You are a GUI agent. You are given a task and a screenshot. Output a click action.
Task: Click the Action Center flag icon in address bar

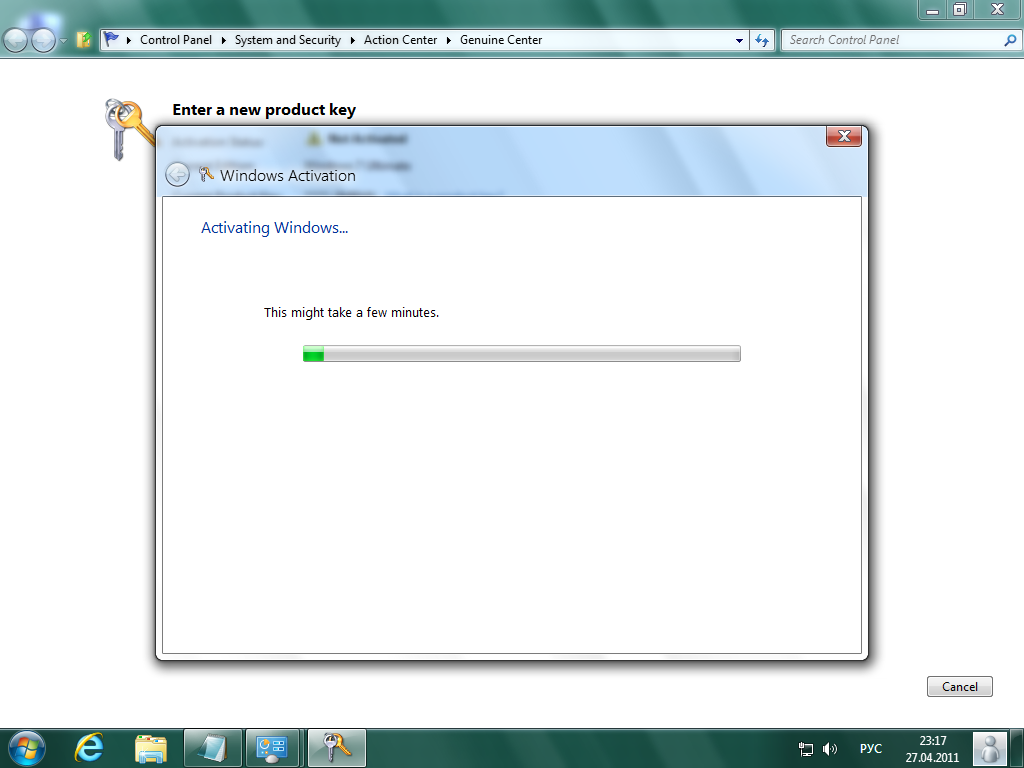pos(112,40)
